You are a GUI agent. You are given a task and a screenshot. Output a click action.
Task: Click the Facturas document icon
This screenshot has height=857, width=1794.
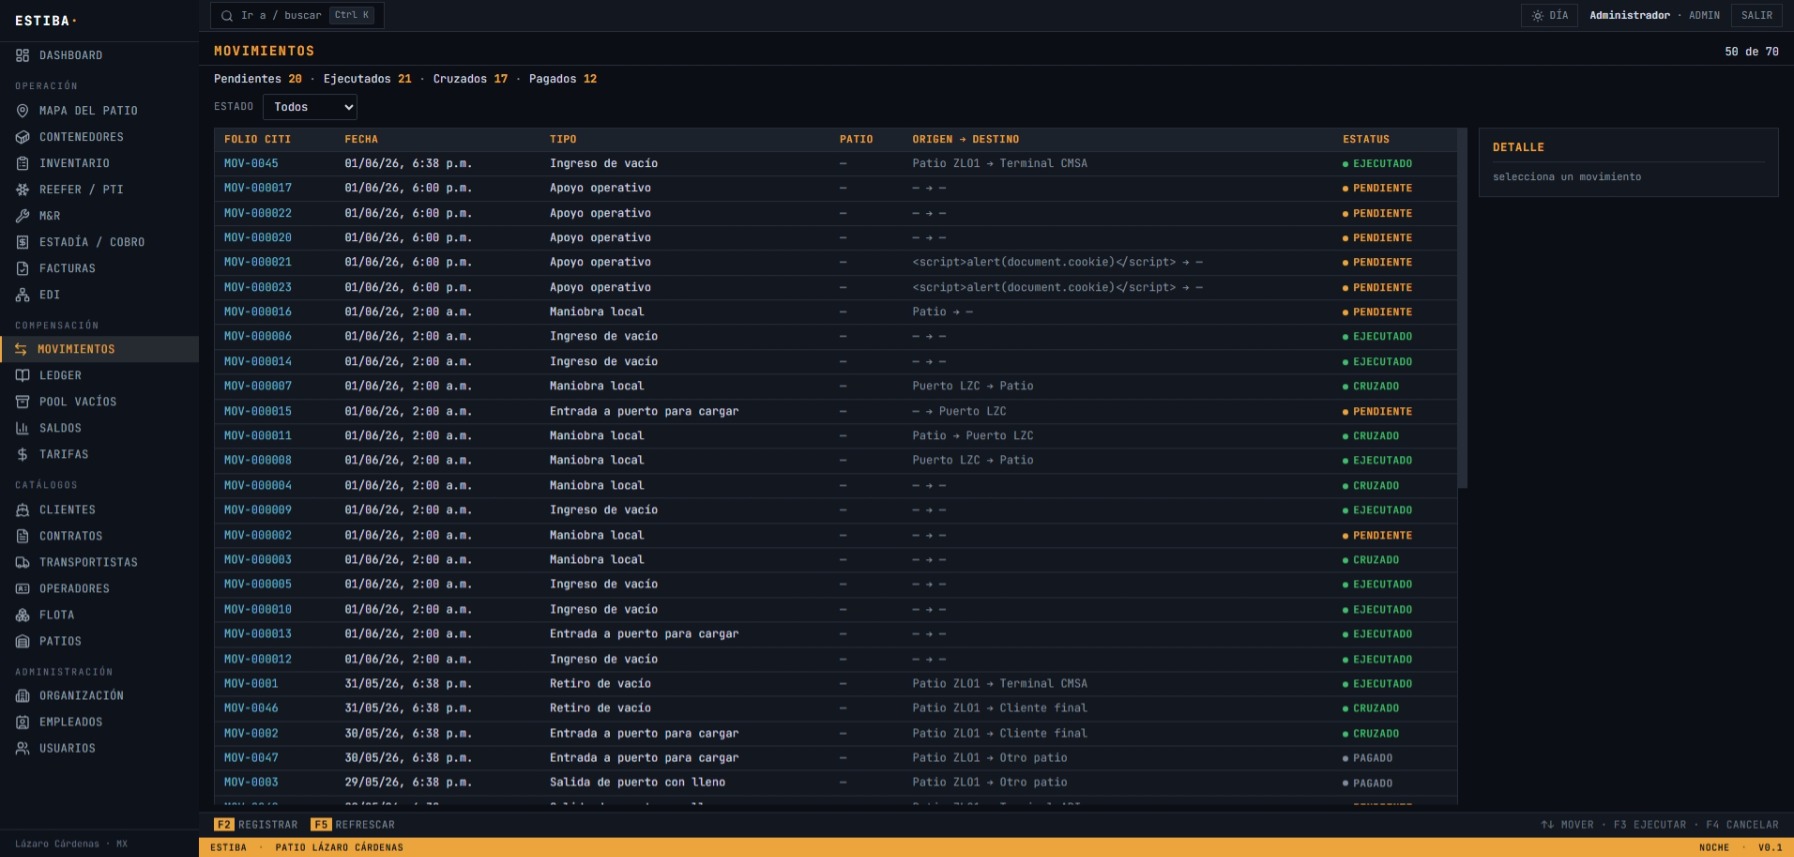coord(22,269)
